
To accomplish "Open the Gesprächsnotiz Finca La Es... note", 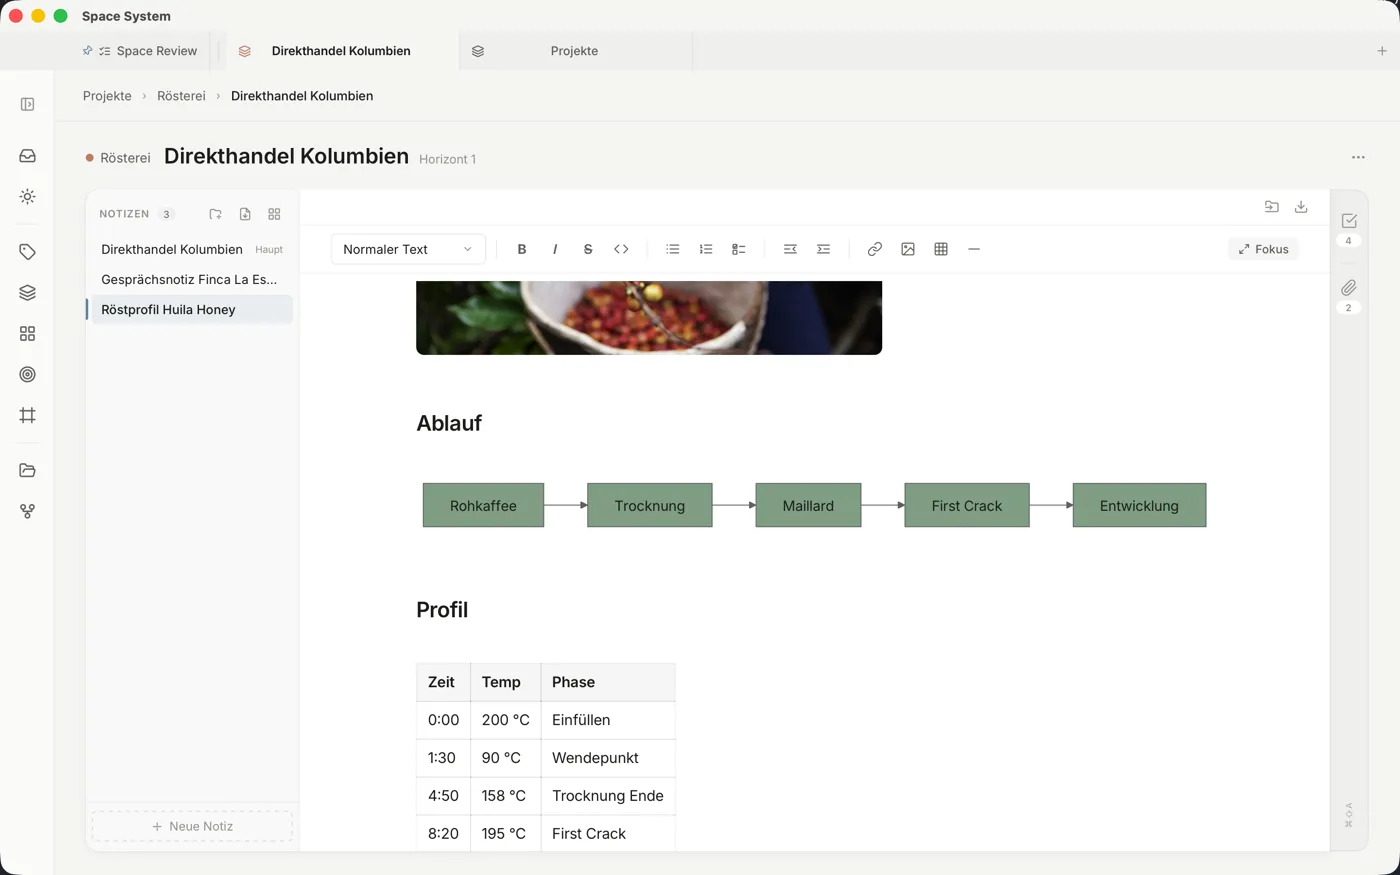I will pyautogui.click(x=190, y=279).
